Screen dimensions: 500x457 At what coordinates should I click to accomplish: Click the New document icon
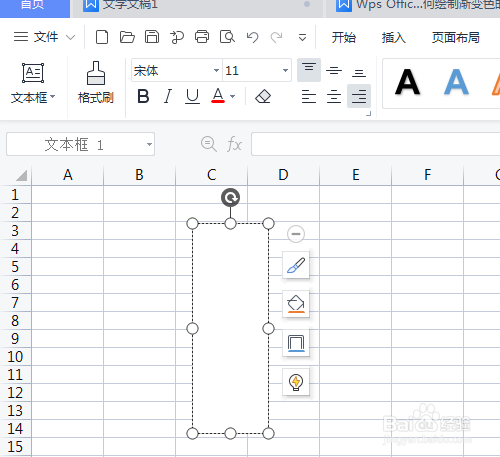coord(102,37)
